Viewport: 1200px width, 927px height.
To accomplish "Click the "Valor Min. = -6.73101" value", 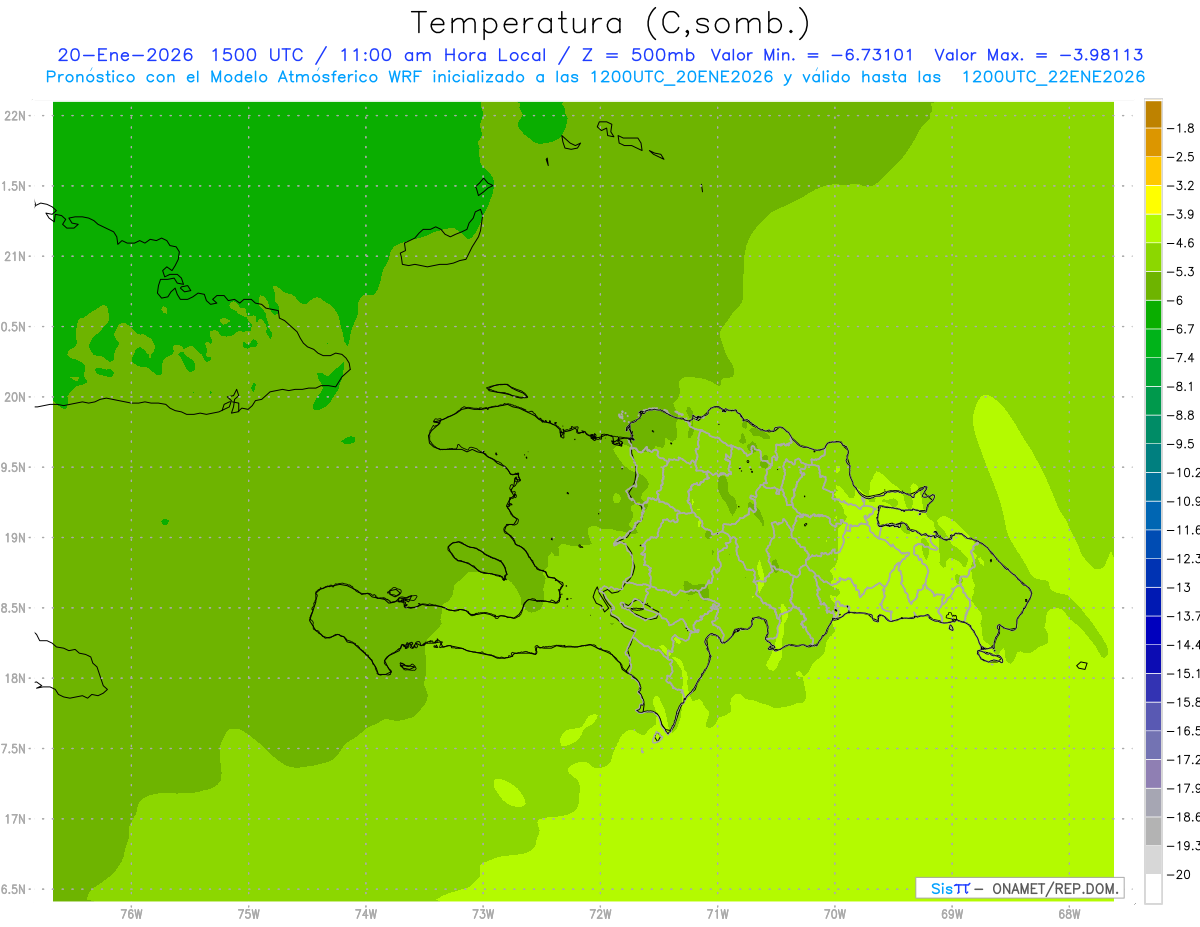I will (x=813, y=55).
